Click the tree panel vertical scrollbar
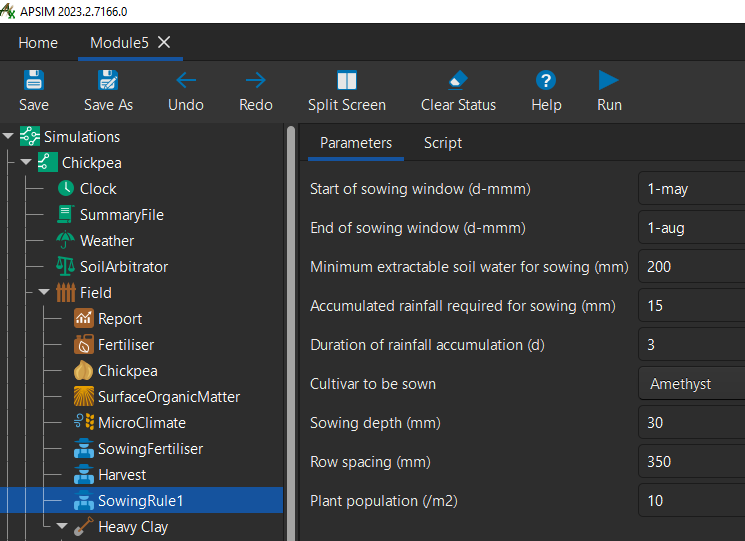745x541 pixels. tap(291, 332)
